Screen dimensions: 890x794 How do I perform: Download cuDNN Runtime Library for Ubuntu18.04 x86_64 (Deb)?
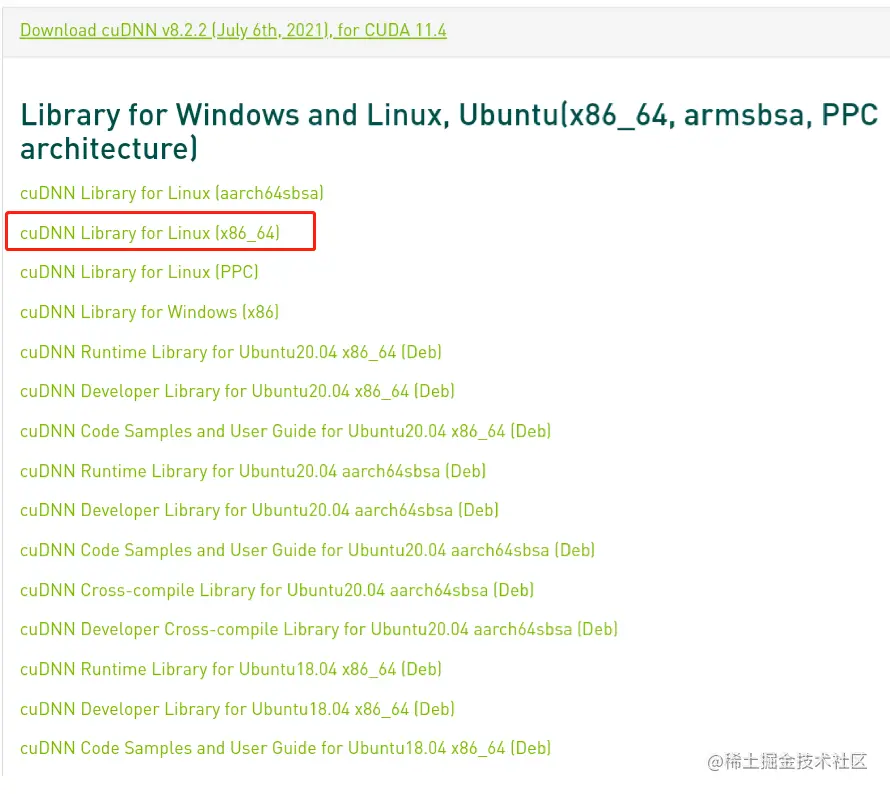coord(231,669)
